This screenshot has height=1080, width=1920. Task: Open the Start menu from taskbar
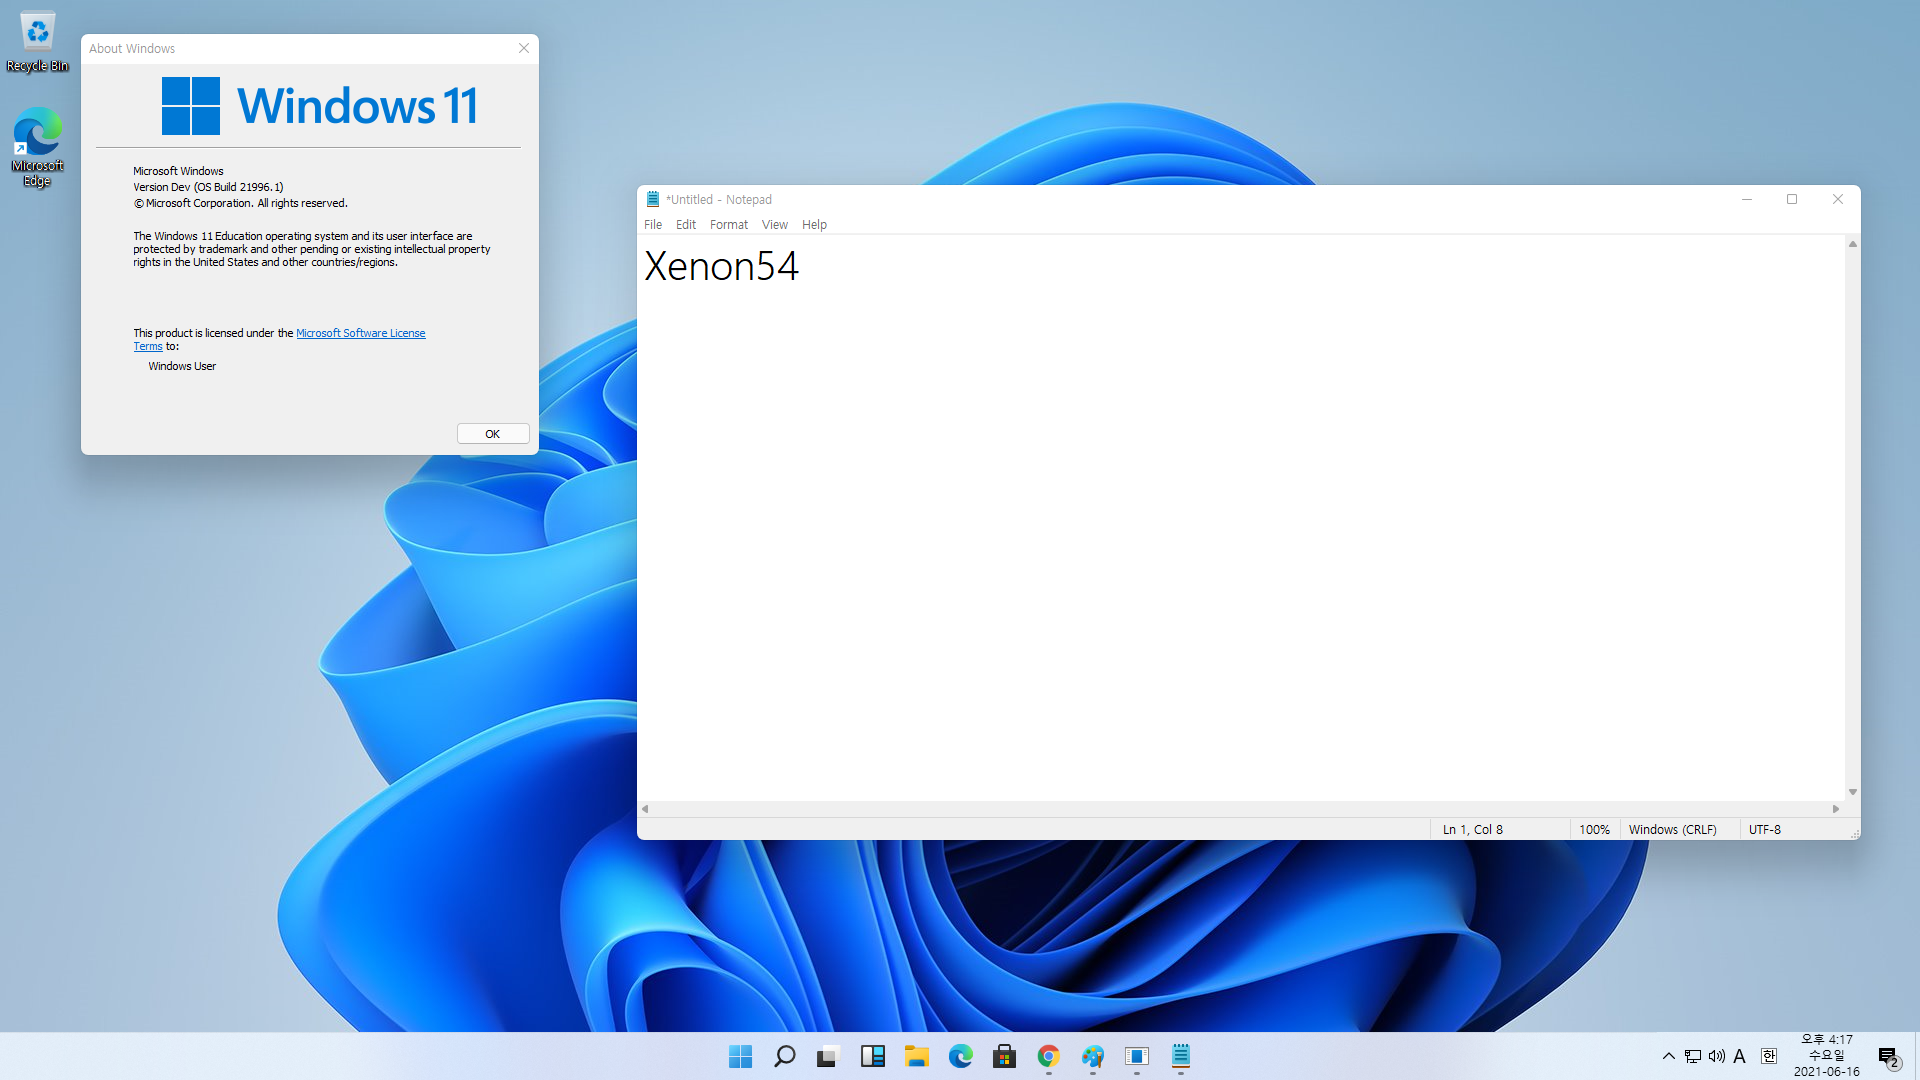(740, 1056)
